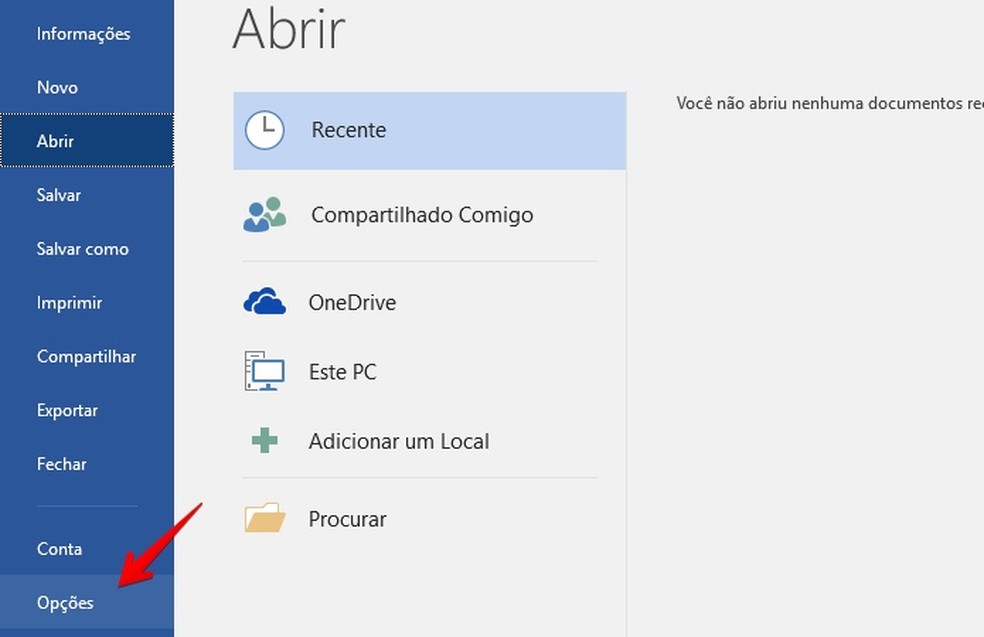The height and width of the screenshot is (637, 984).
Task: Open Opções at the bottom
Action: tap(64, 603)
